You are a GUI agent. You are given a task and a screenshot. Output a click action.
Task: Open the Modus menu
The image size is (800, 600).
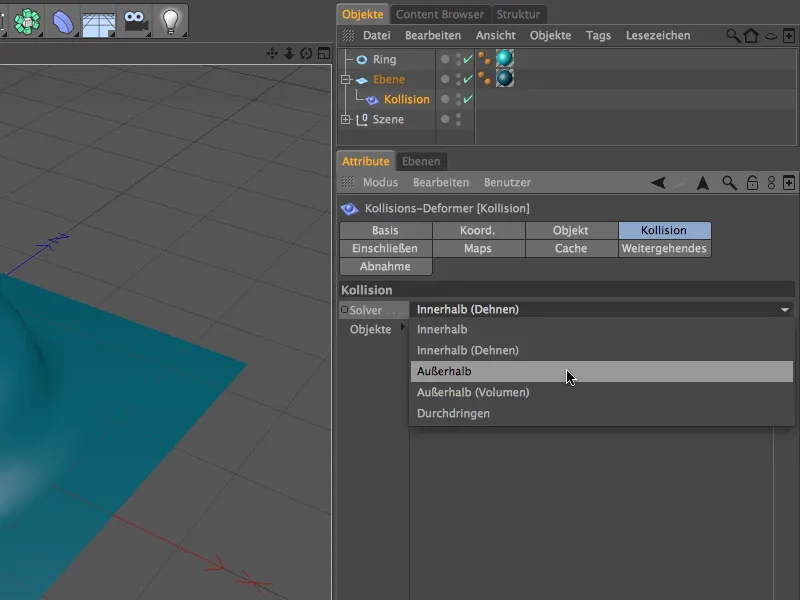(x=380, y=182)
